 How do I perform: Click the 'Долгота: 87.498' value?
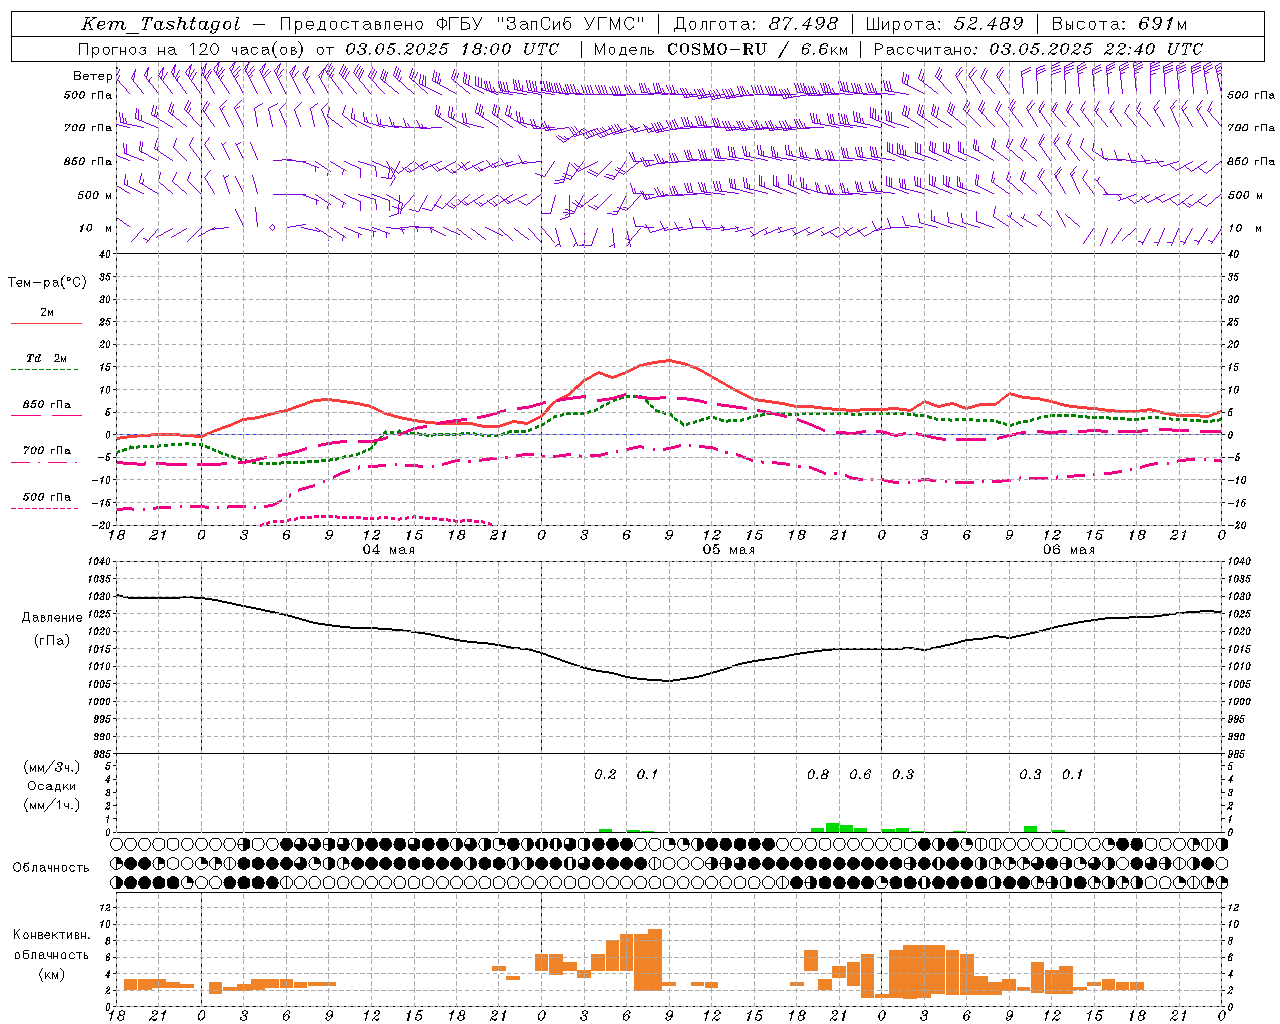pyautogui.click(x=755, y=24)
